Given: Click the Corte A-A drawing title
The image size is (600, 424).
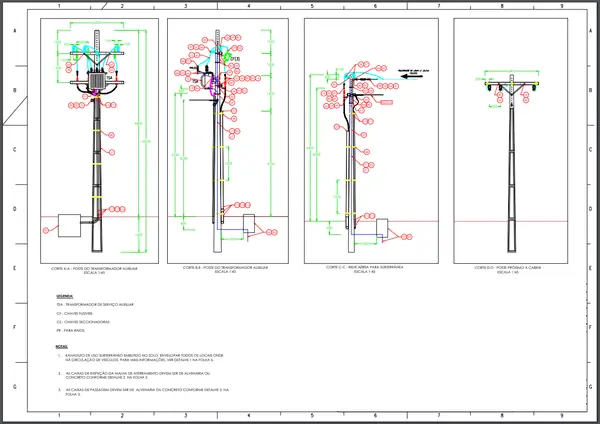Looking at the screenshot, I should point(94,271).
